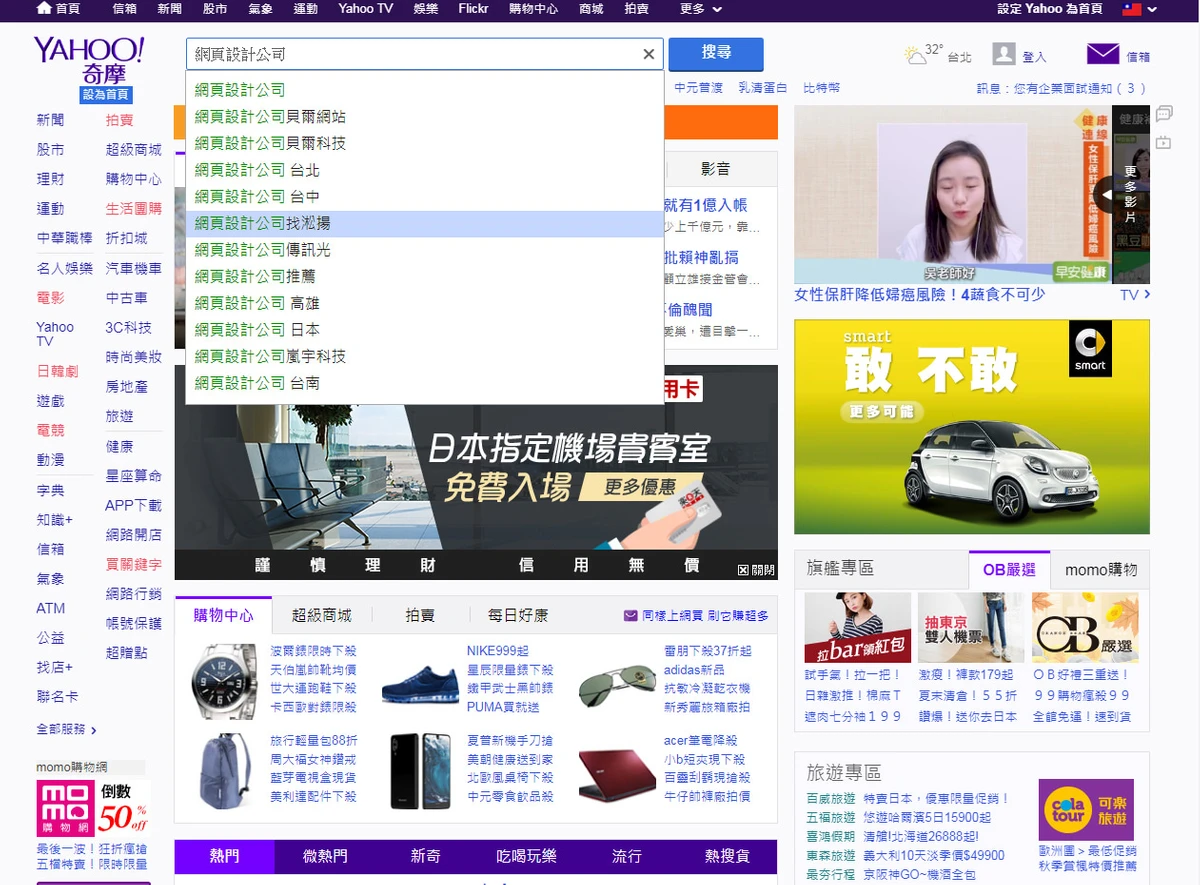Open the weather sun icon for Taipei
1200x885 pixels.
coord(914,54)
